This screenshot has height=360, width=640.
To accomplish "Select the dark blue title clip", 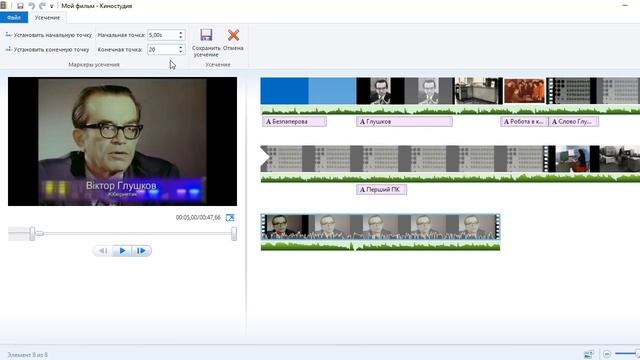I will [x=284, y=91].
